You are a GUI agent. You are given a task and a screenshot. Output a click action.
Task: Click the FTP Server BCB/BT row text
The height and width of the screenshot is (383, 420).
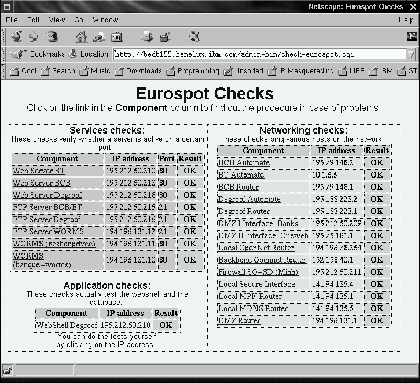47,207
